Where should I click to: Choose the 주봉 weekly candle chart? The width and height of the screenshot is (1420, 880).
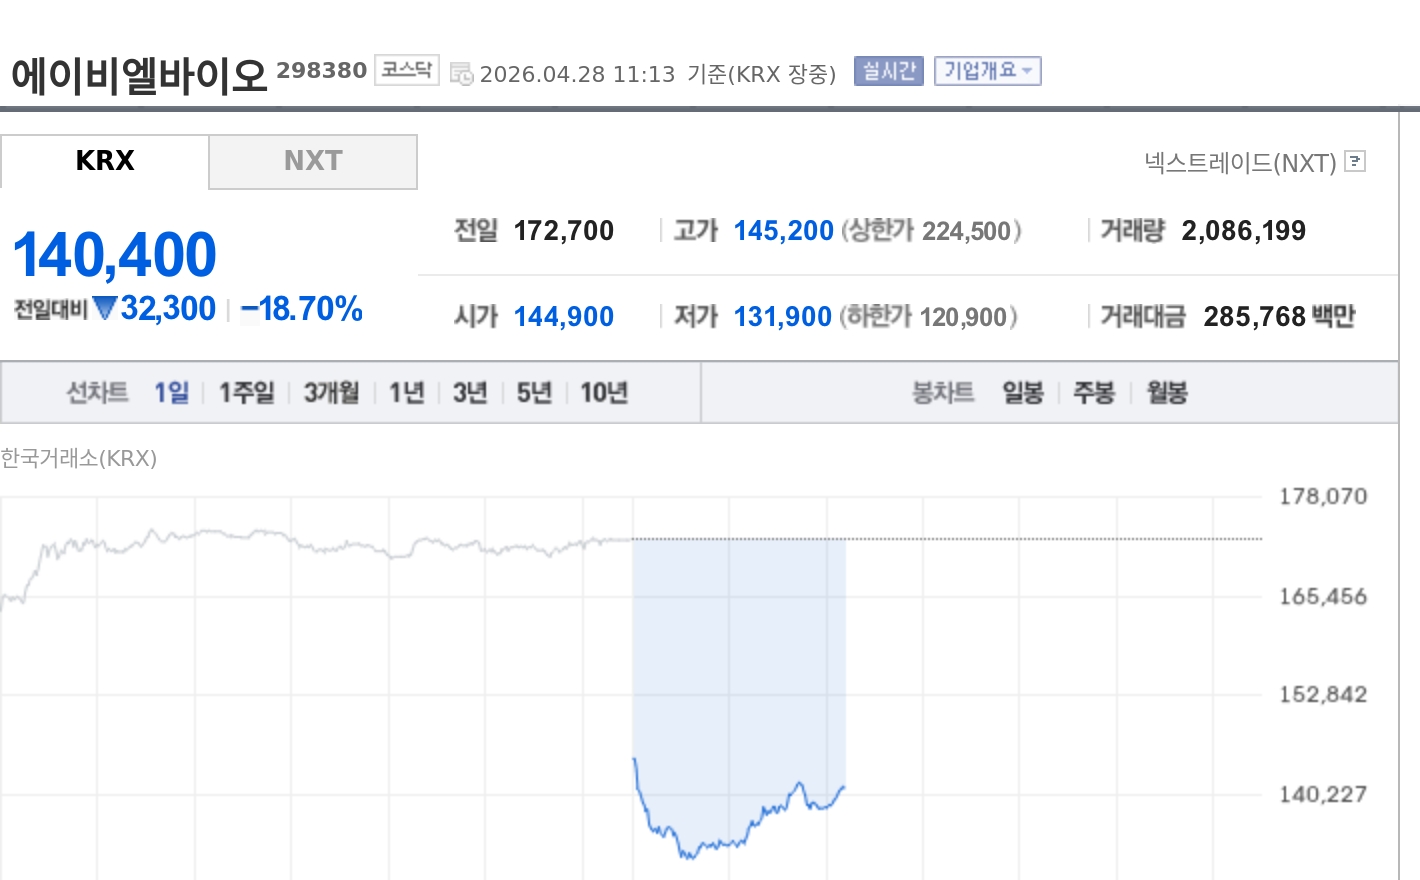tap(1094, 393)
